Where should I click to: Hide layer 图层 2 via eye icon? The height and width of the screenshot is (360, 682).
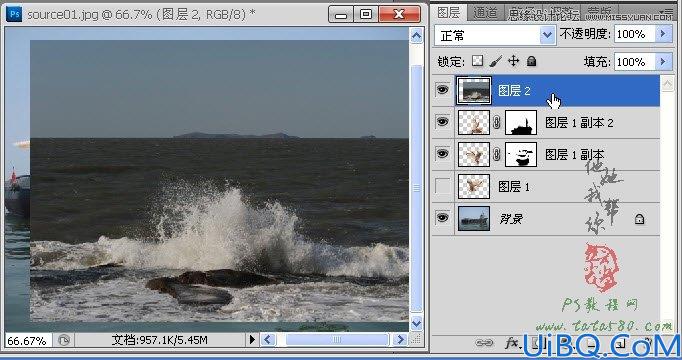(x=443, y=90)
